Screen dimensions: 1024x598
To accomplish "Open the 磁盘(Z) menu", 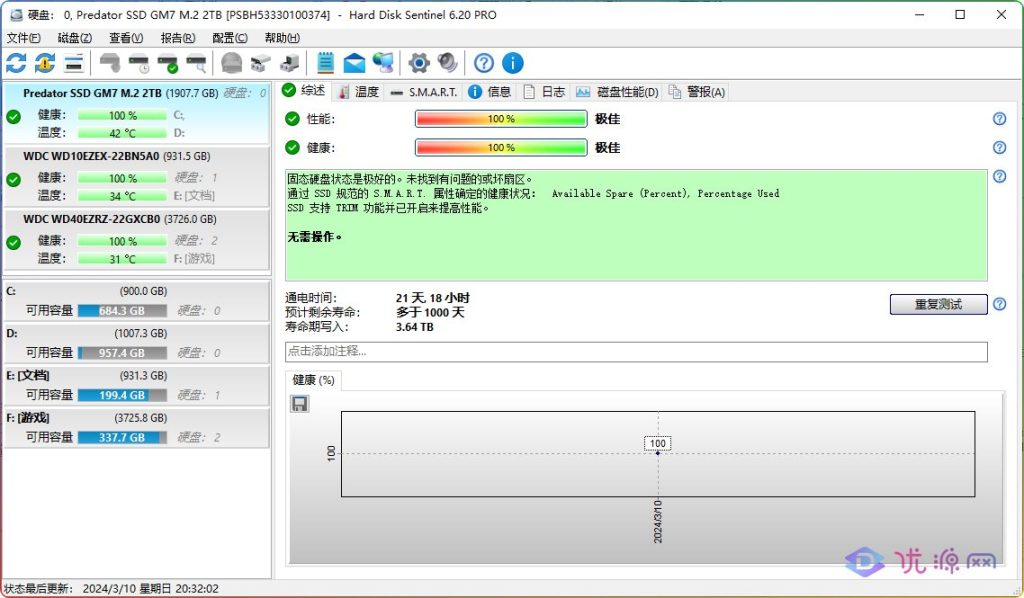I will (74, 38).
